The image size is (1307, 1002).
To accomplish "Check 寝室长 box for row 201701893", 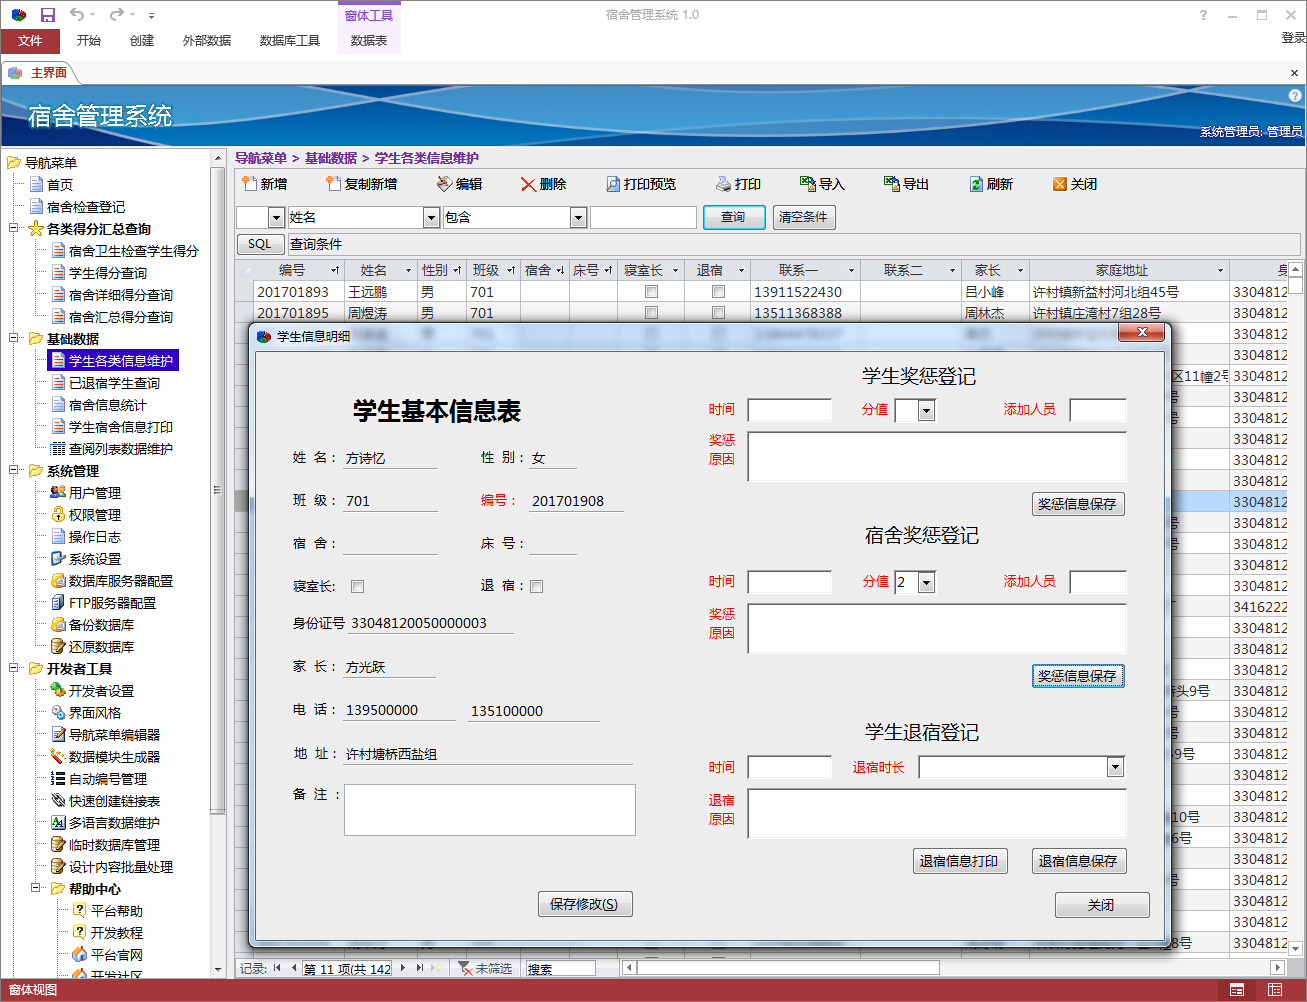I will pyautogui.click(x=651, y=292).
